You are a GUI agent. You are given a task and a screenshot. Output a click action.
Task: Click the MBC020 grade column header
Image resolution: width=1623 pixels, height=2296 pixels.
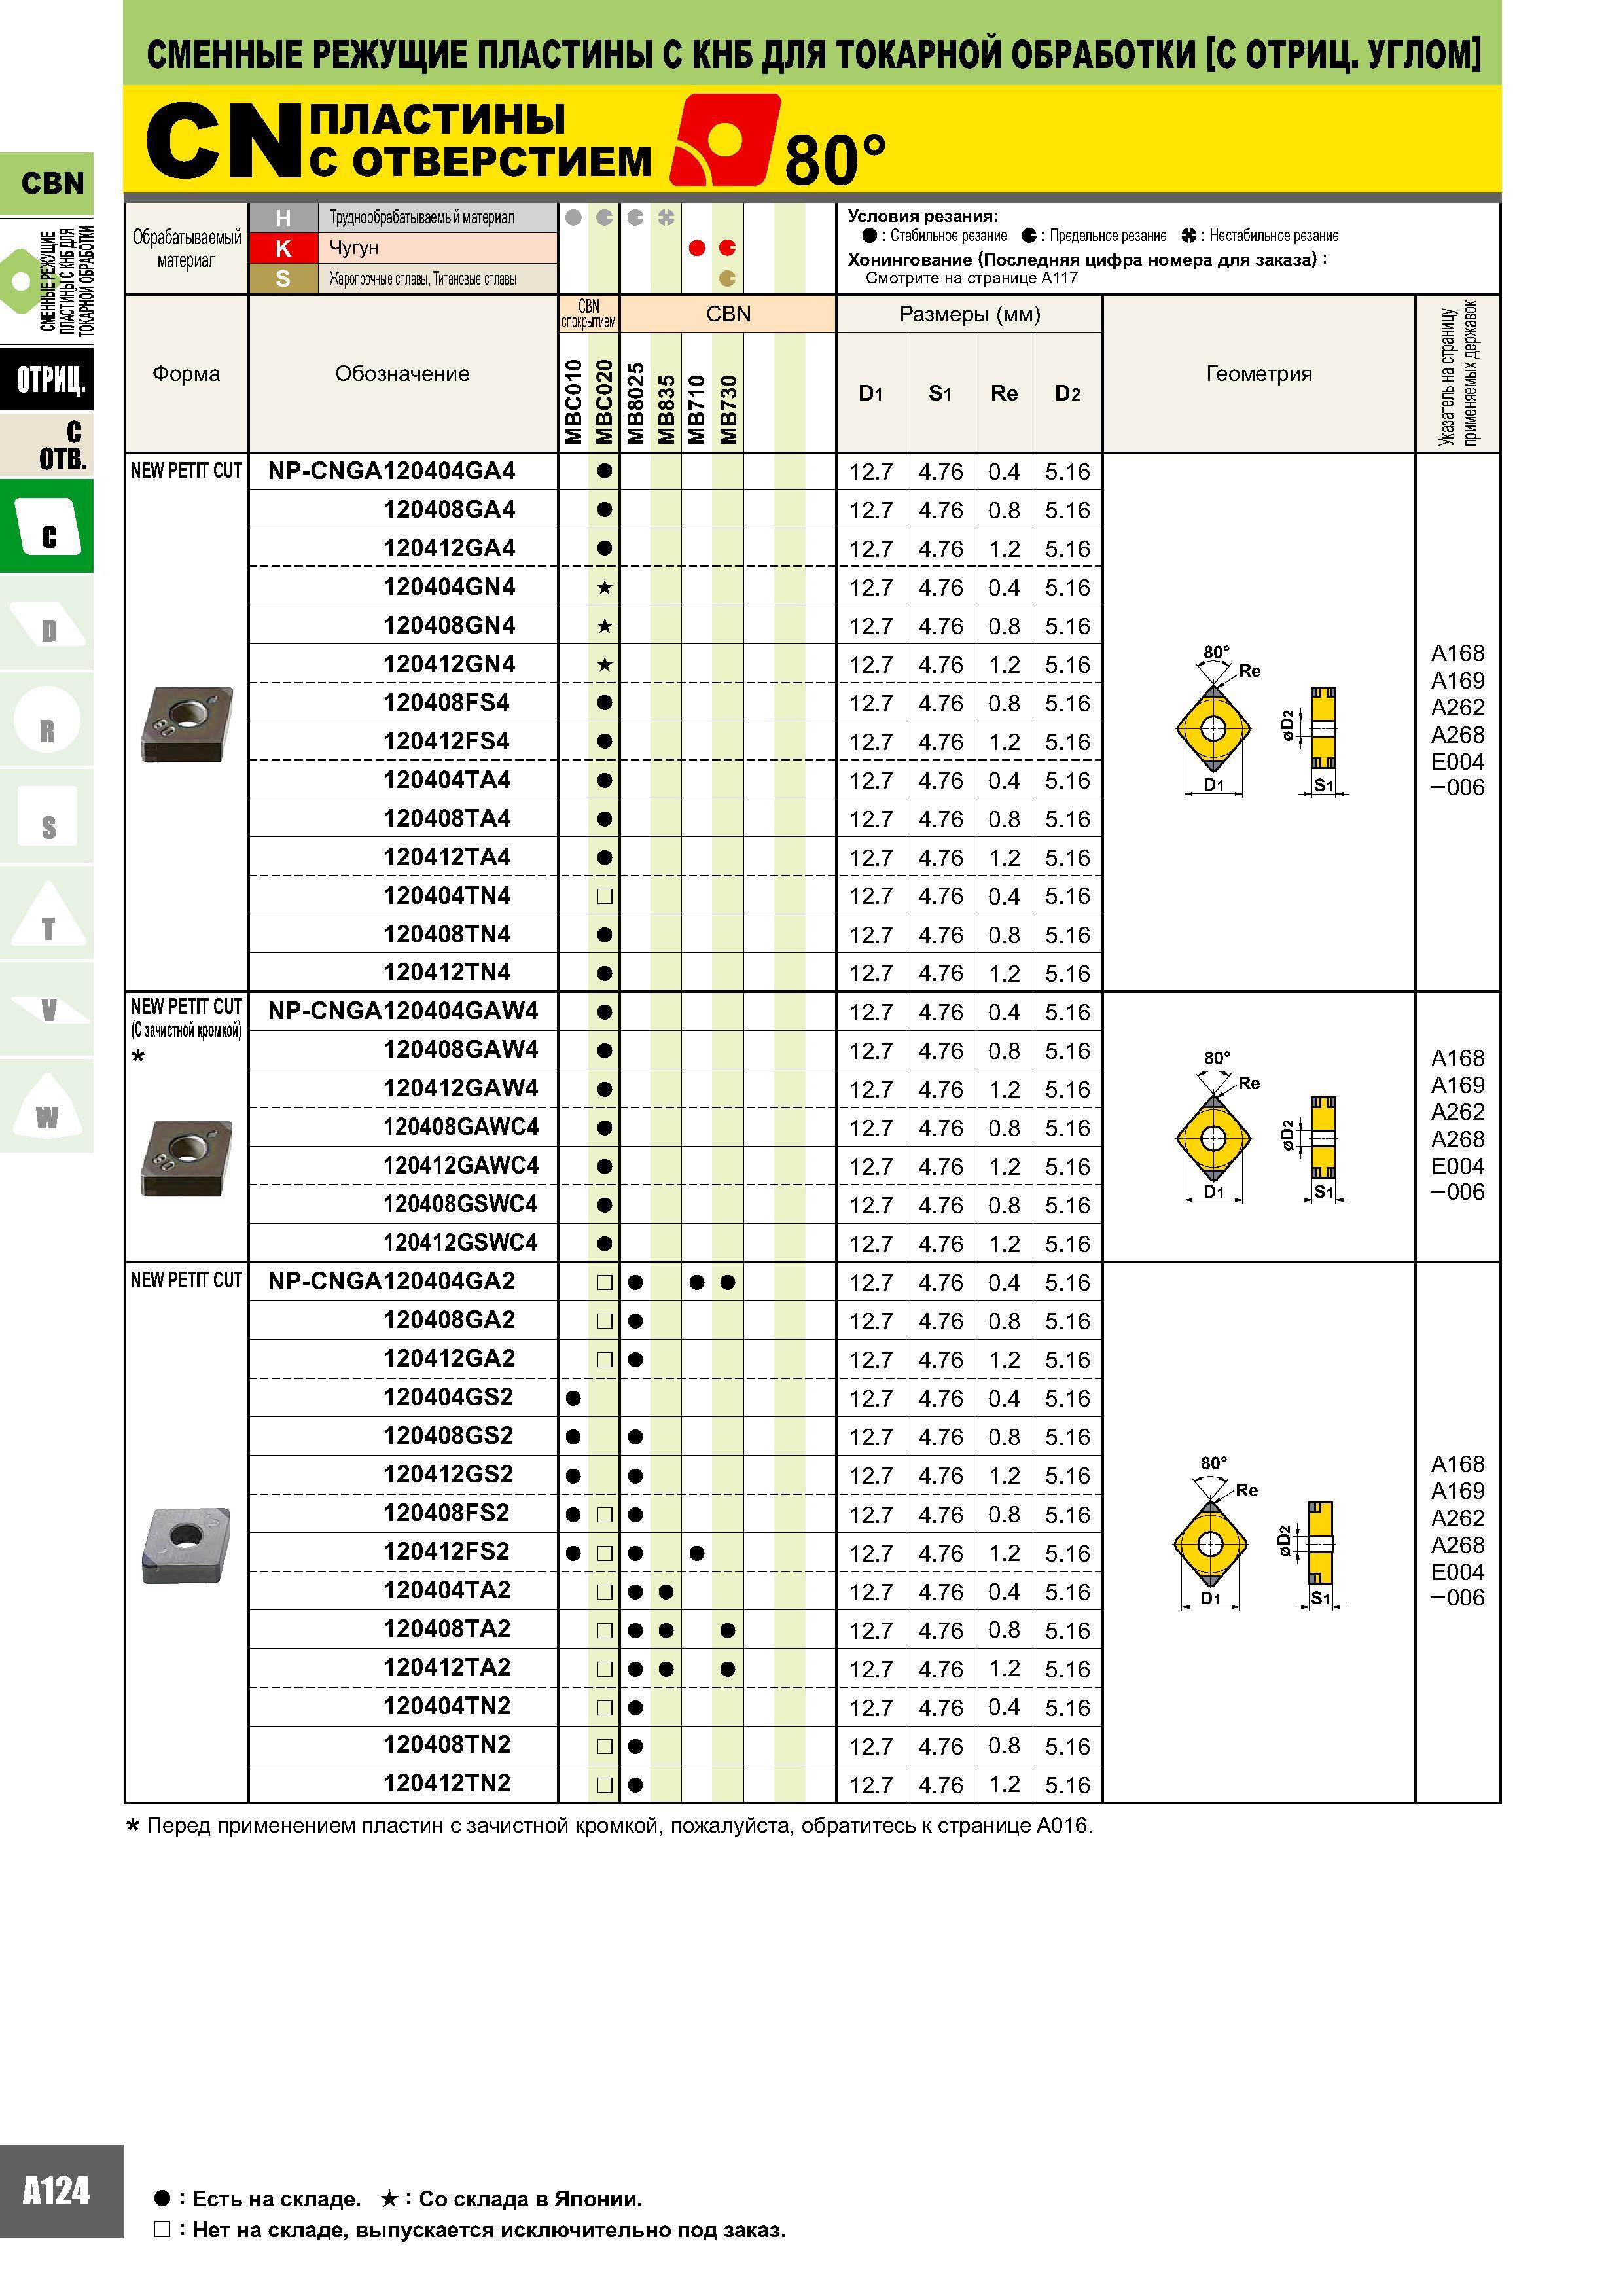pos(604,401)
